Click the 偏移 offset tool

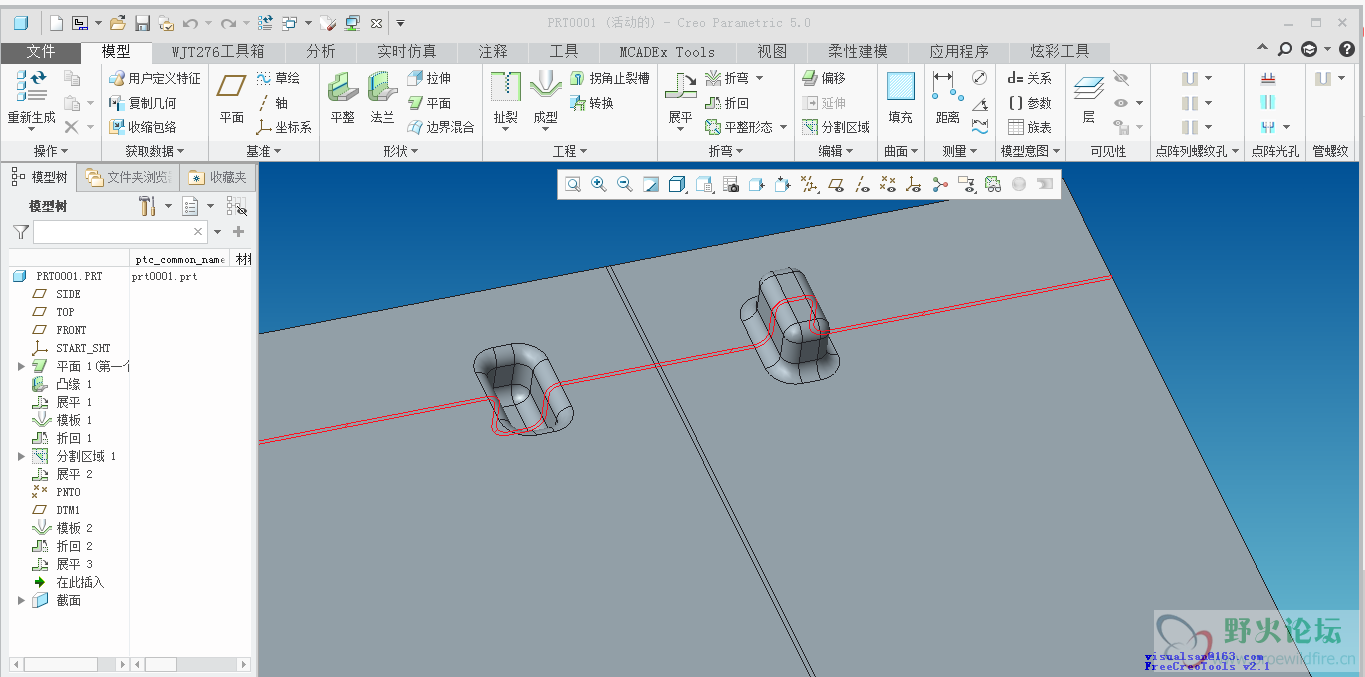click(824, 78)
